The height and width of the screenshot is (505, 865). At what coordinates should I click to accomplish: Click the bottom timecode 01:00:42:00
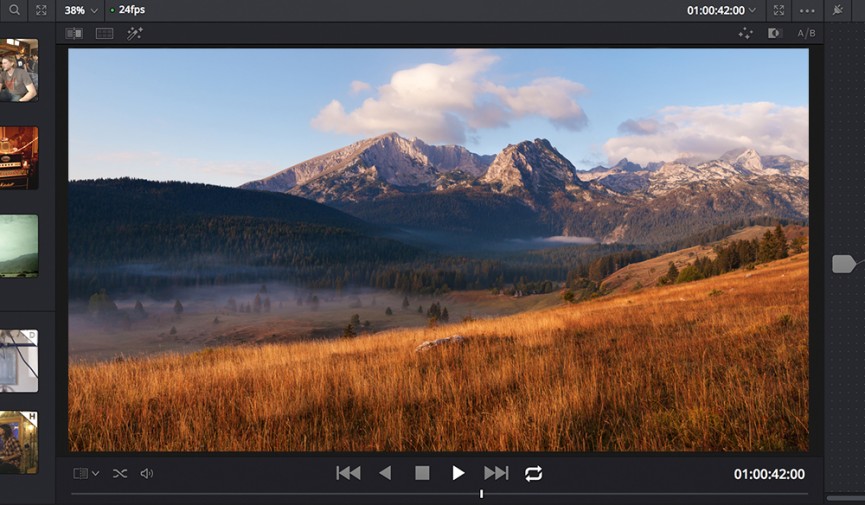point(769,474)
